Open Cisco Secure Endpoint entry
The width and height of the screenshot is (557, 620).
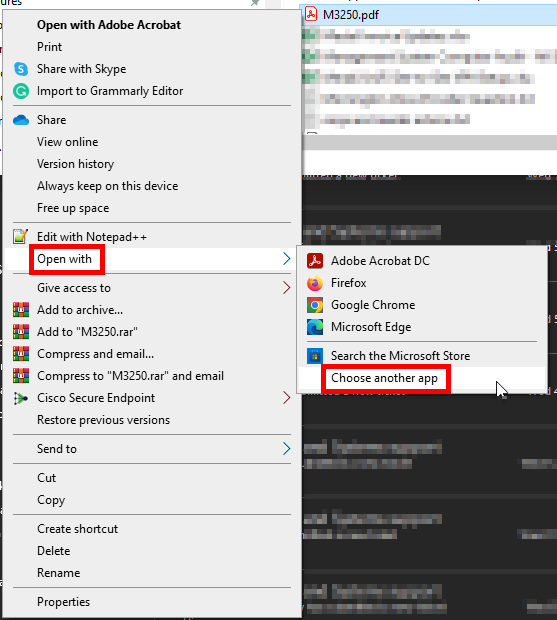153,398
